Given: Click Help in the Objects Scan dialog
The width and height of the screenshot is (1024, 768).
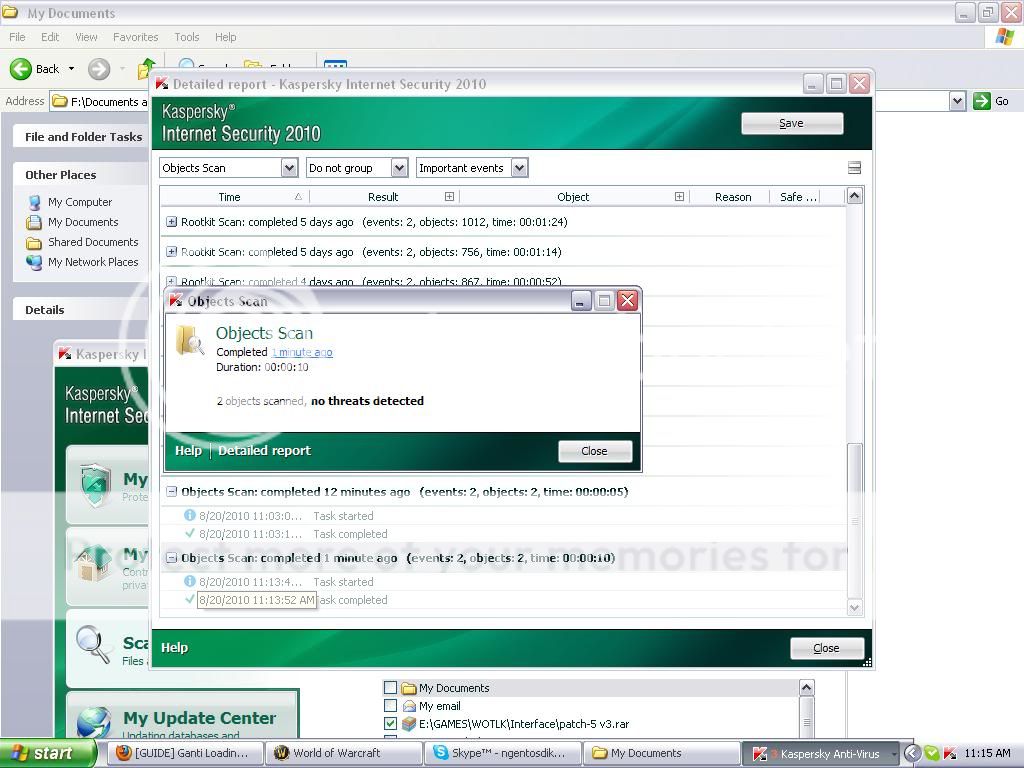Looking at the screenshot, I should 188,451.
